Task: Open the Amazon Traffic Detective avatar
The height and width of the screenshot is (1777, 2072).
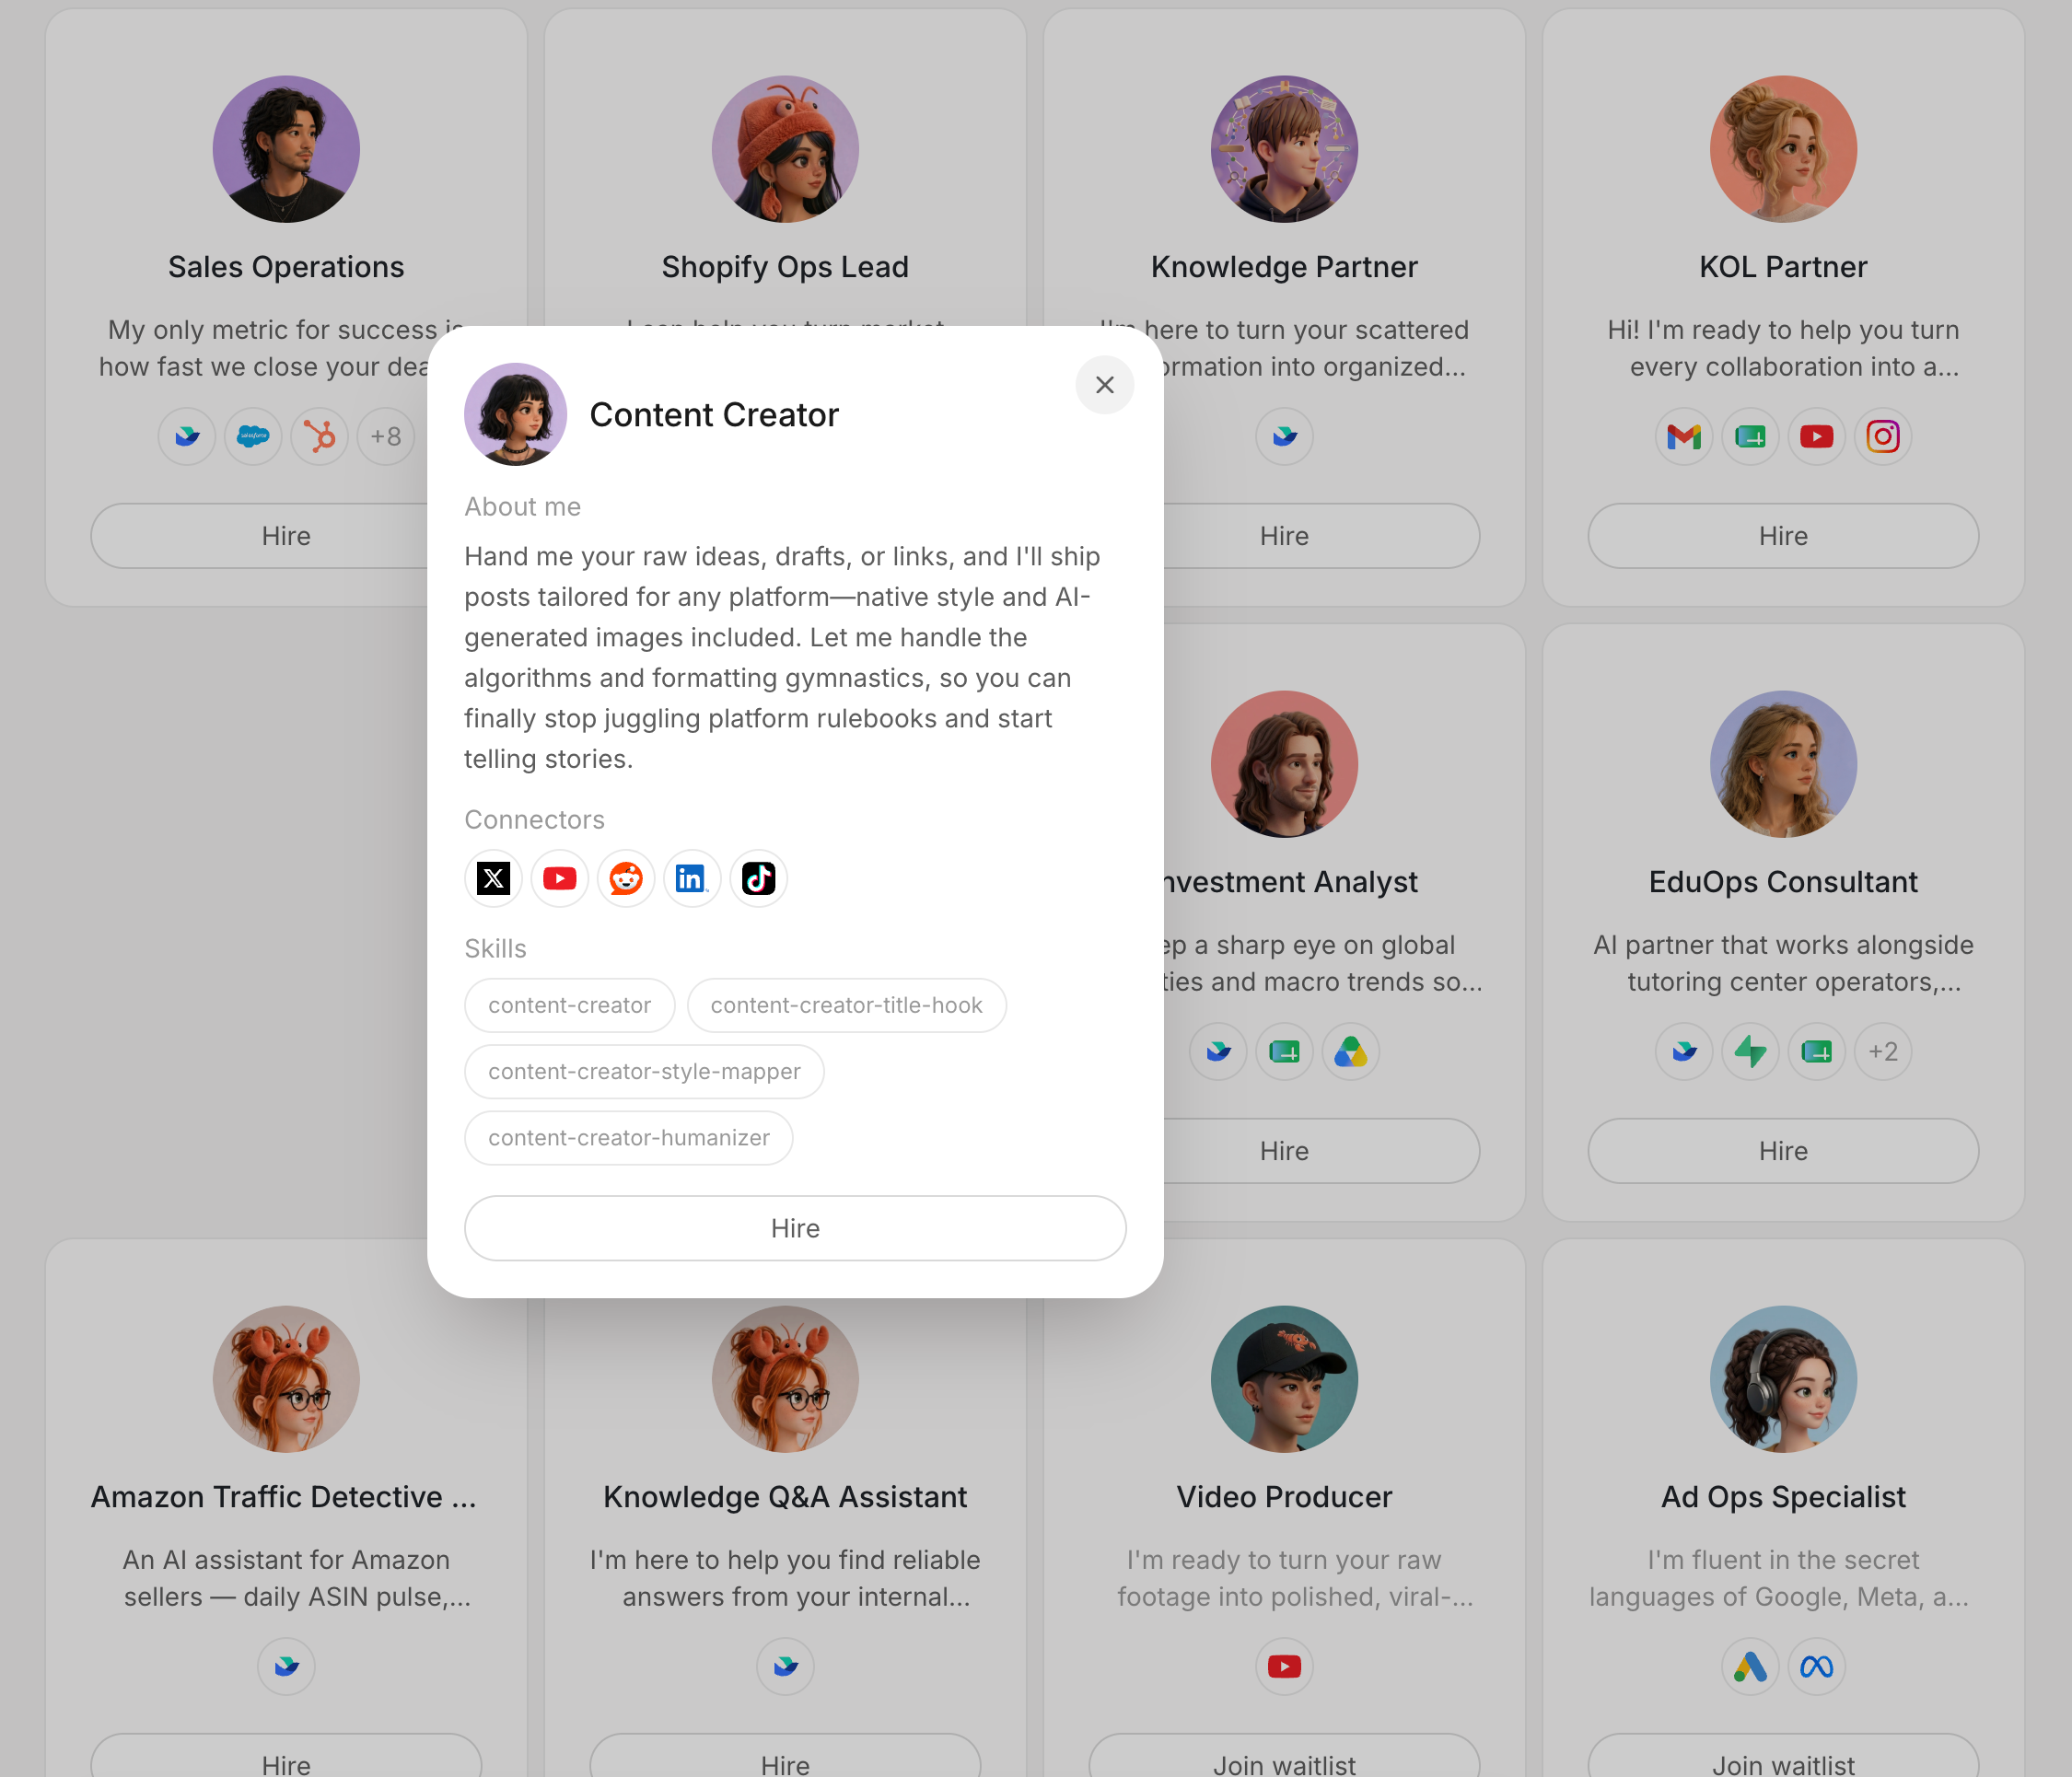Action: tap(286, 1379)
